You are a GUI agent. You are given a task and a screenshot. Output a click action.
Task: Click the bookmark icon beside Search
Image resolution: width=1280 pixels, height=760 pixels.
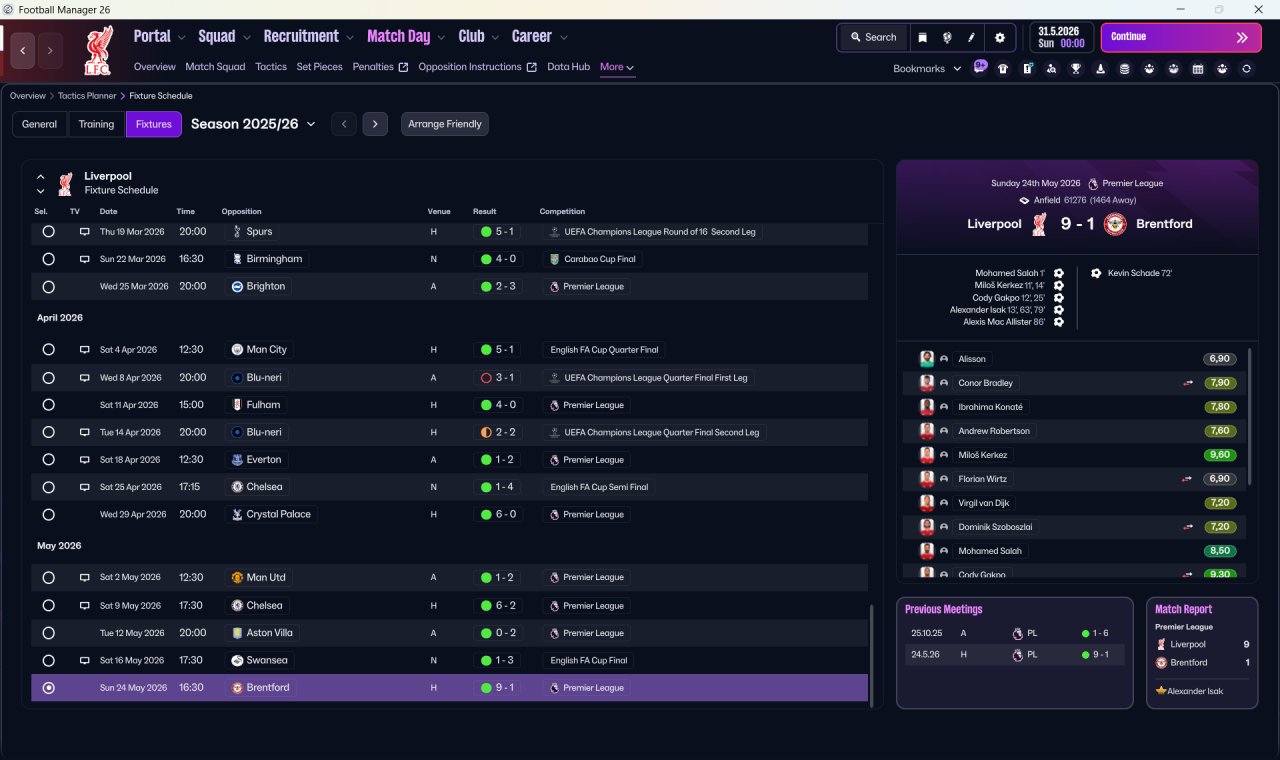pos(922,37)
